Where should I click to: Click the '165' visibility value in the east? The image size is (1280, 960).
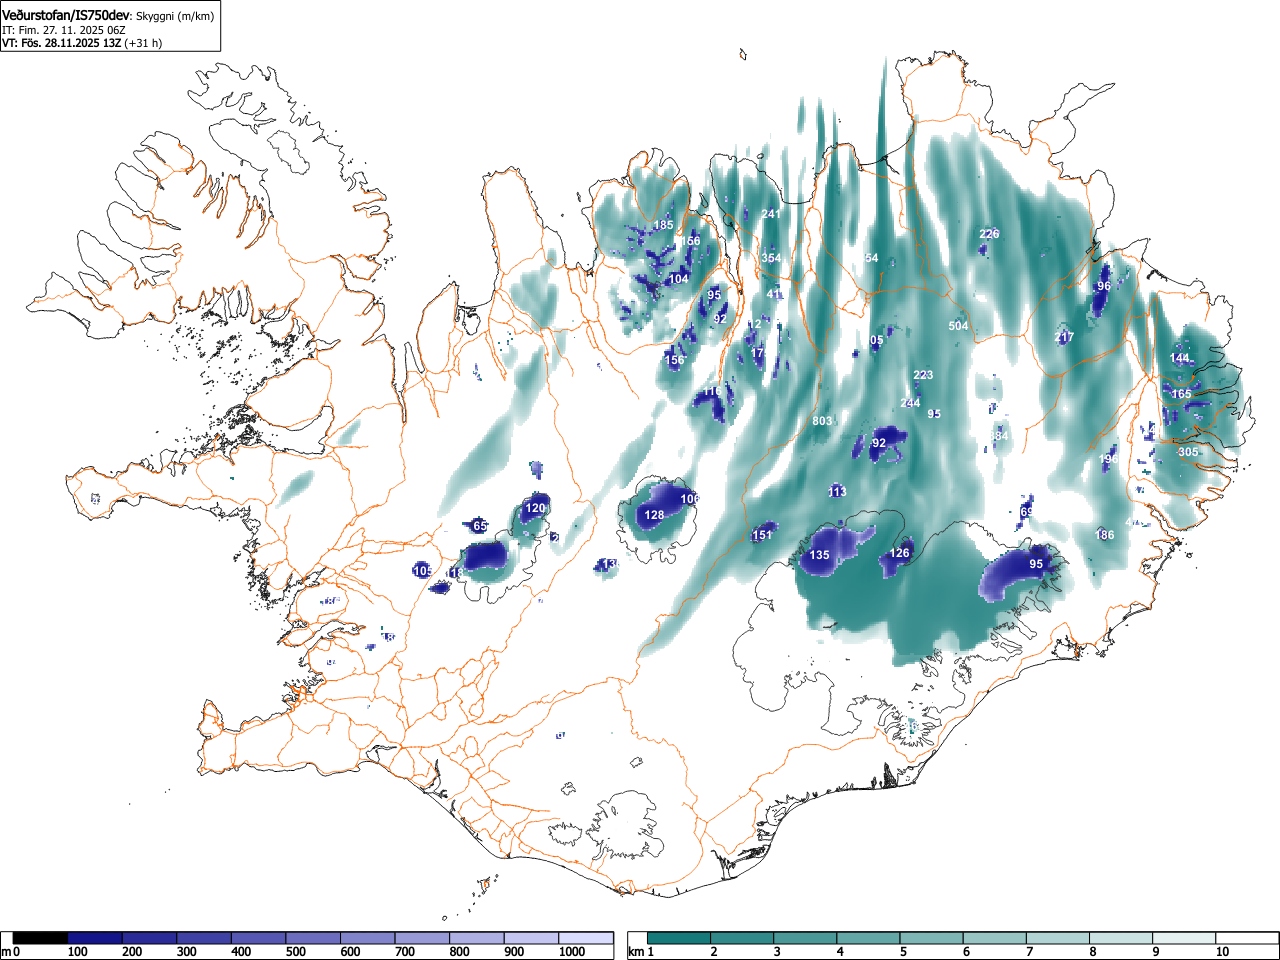[1182, 394]
